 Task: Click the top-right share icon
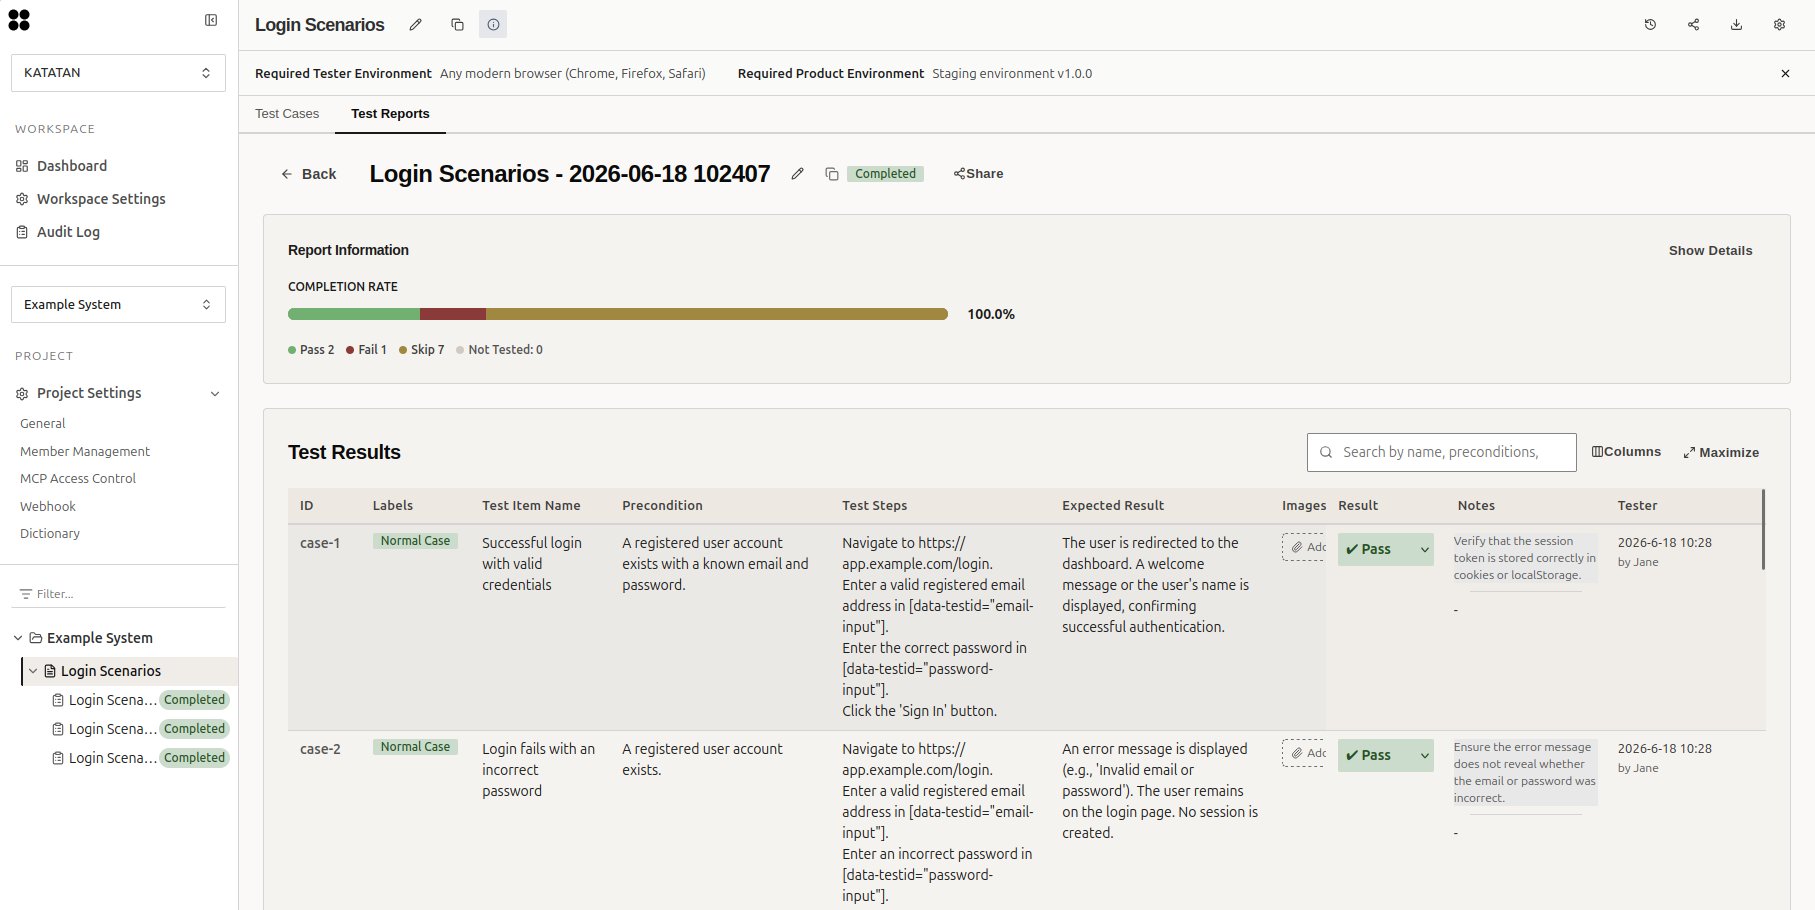[x=1694, y=25]
